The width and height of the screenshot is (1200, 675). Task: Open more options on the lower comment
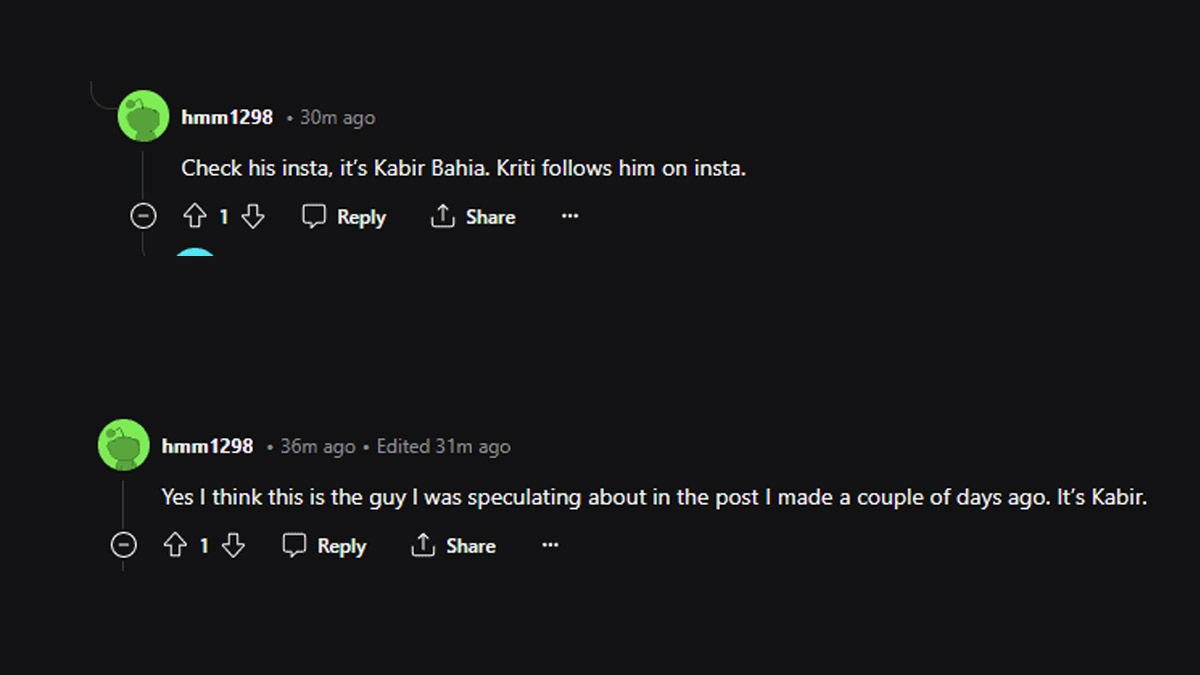tap(550, 545)
